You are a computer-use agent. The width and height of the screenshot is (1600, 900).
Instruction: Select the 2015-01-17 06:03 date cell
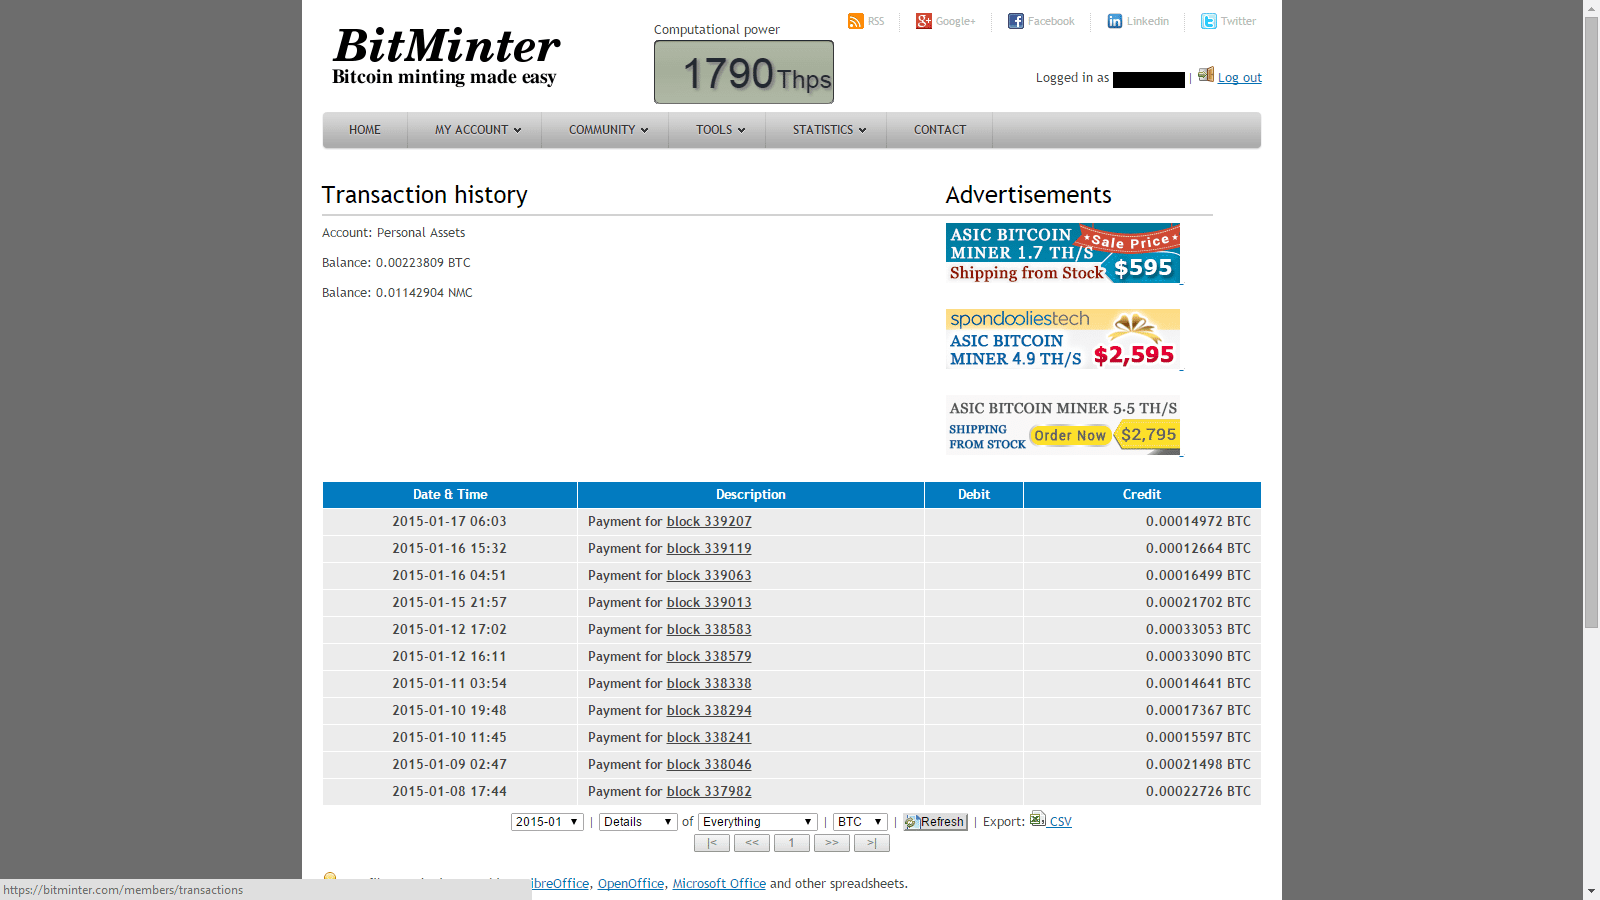click(450, 522)
